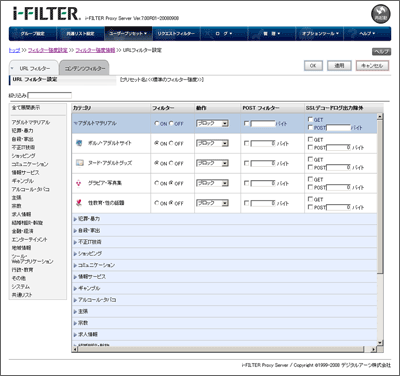The height and width of the screenshot is (376, 400).
Task: Click the キャンセル button
Action: [372, 66]
